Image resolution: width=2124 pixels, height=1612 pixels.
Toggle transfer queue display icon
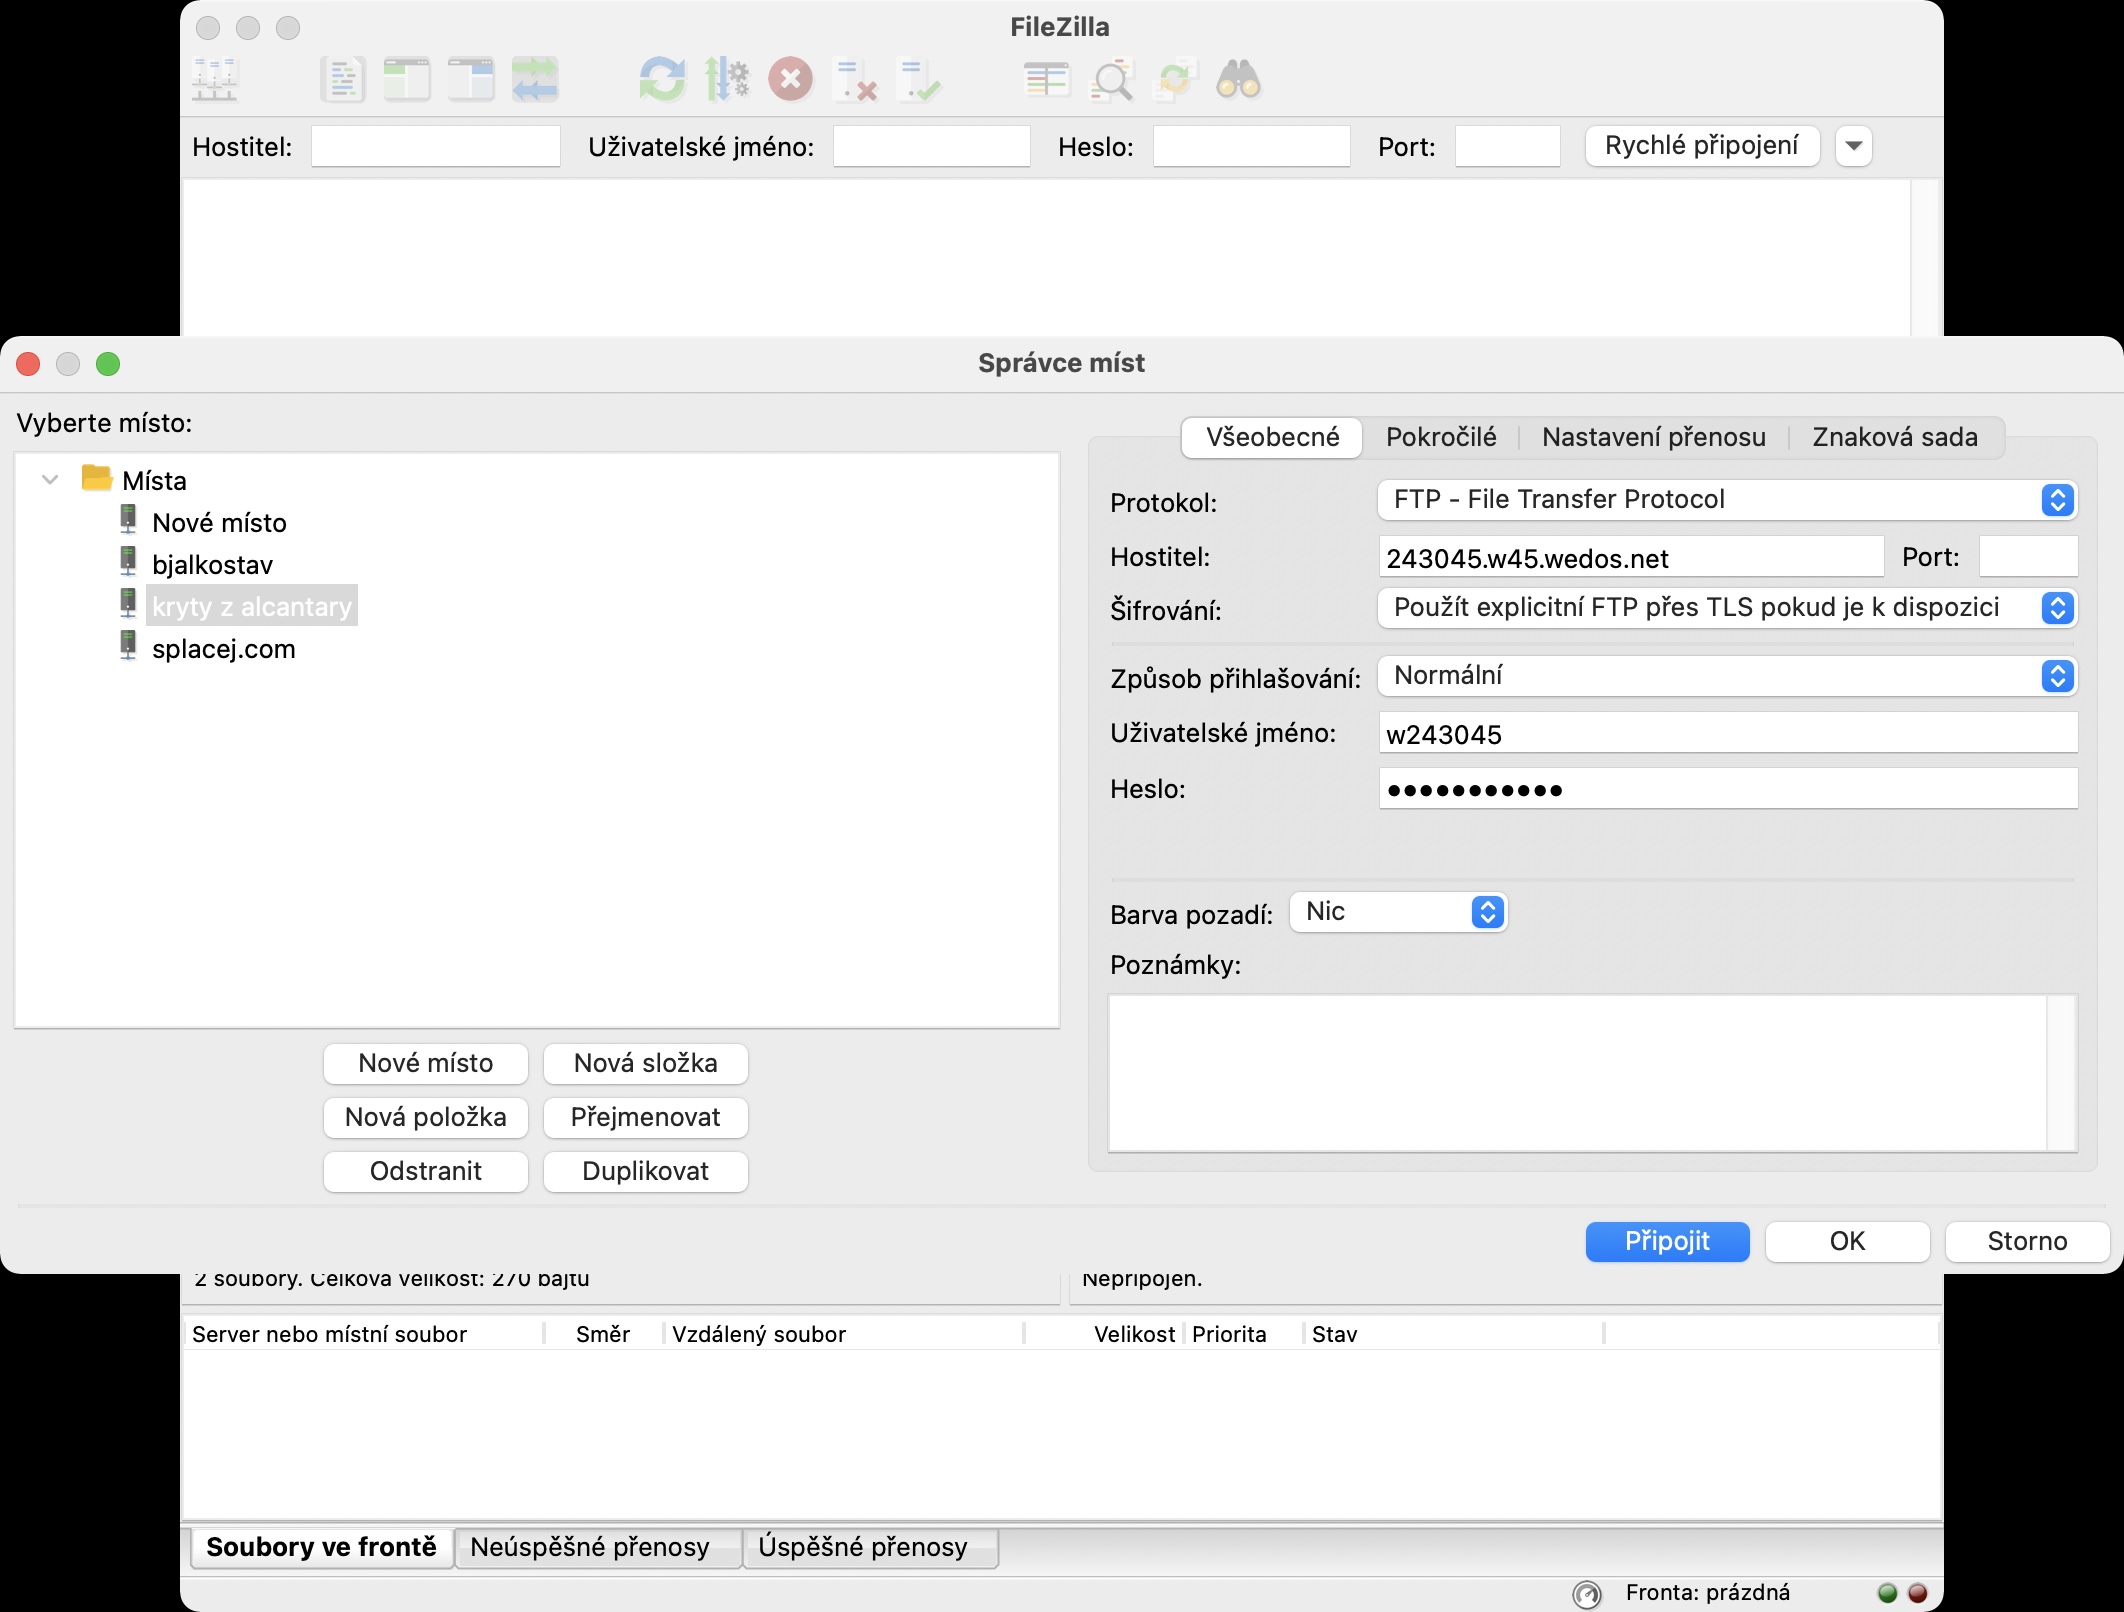pos(535,79)
